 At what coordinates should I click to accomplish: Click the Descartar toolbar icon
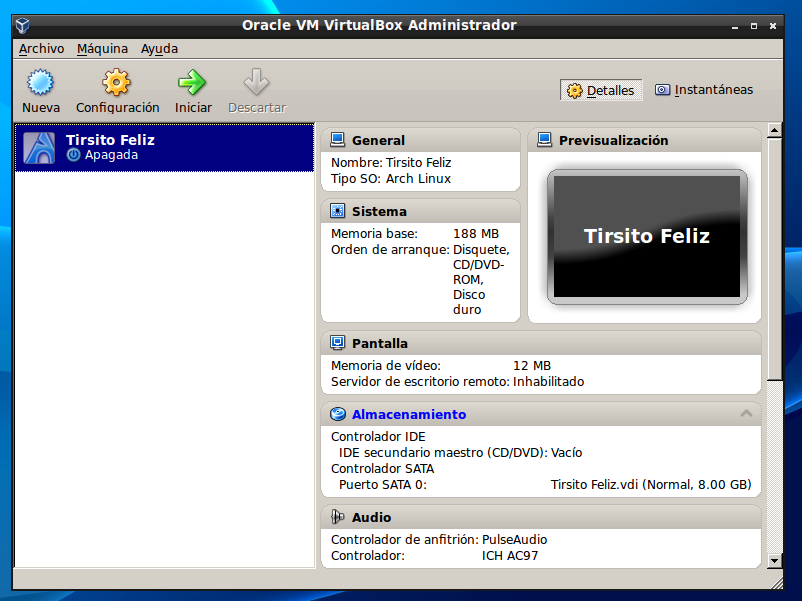[x=256, y=89]
